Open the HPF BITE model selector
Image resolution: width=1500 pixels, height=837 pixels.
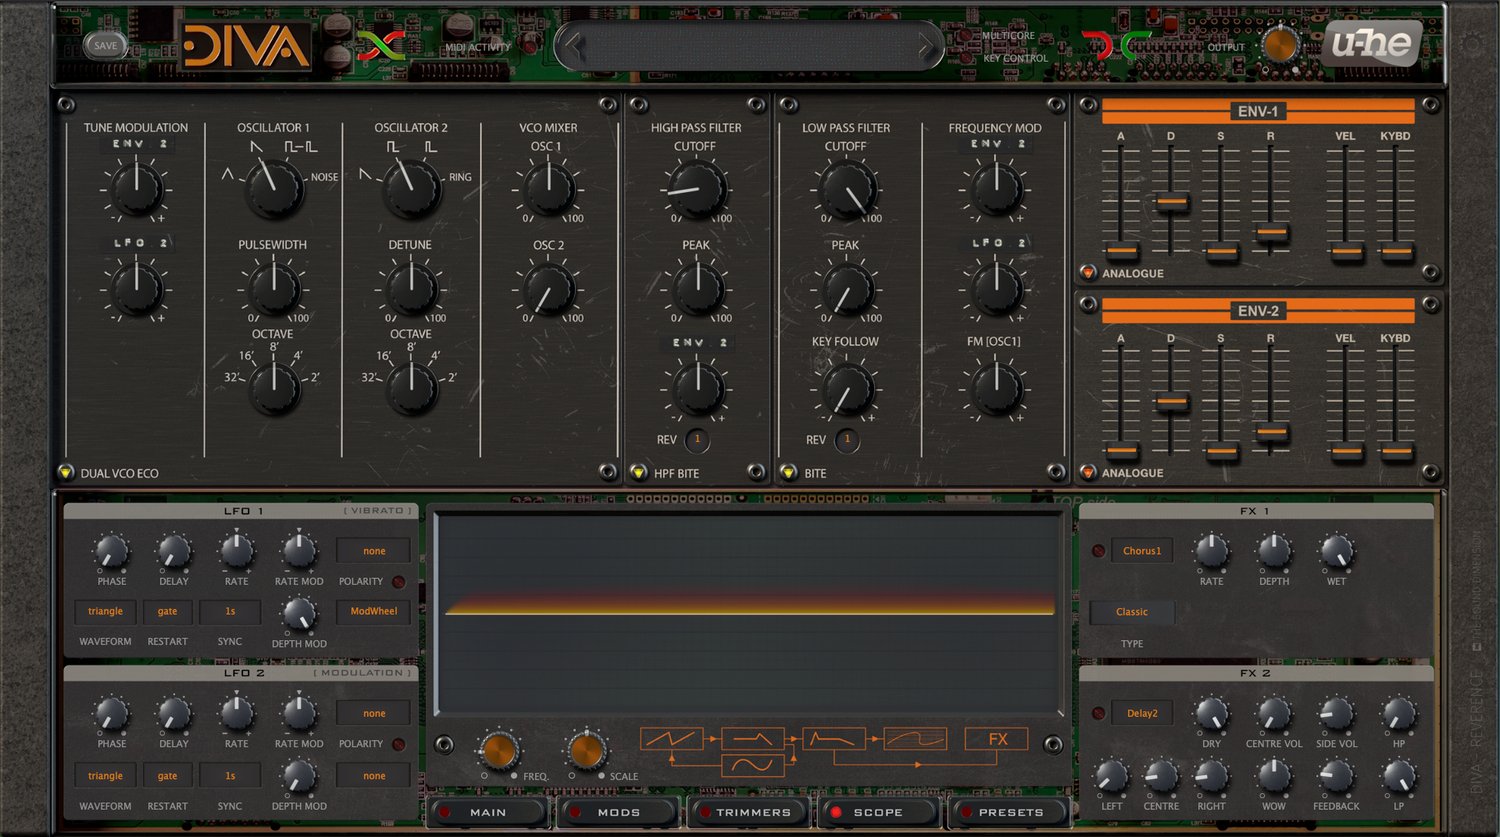point(639,473)
